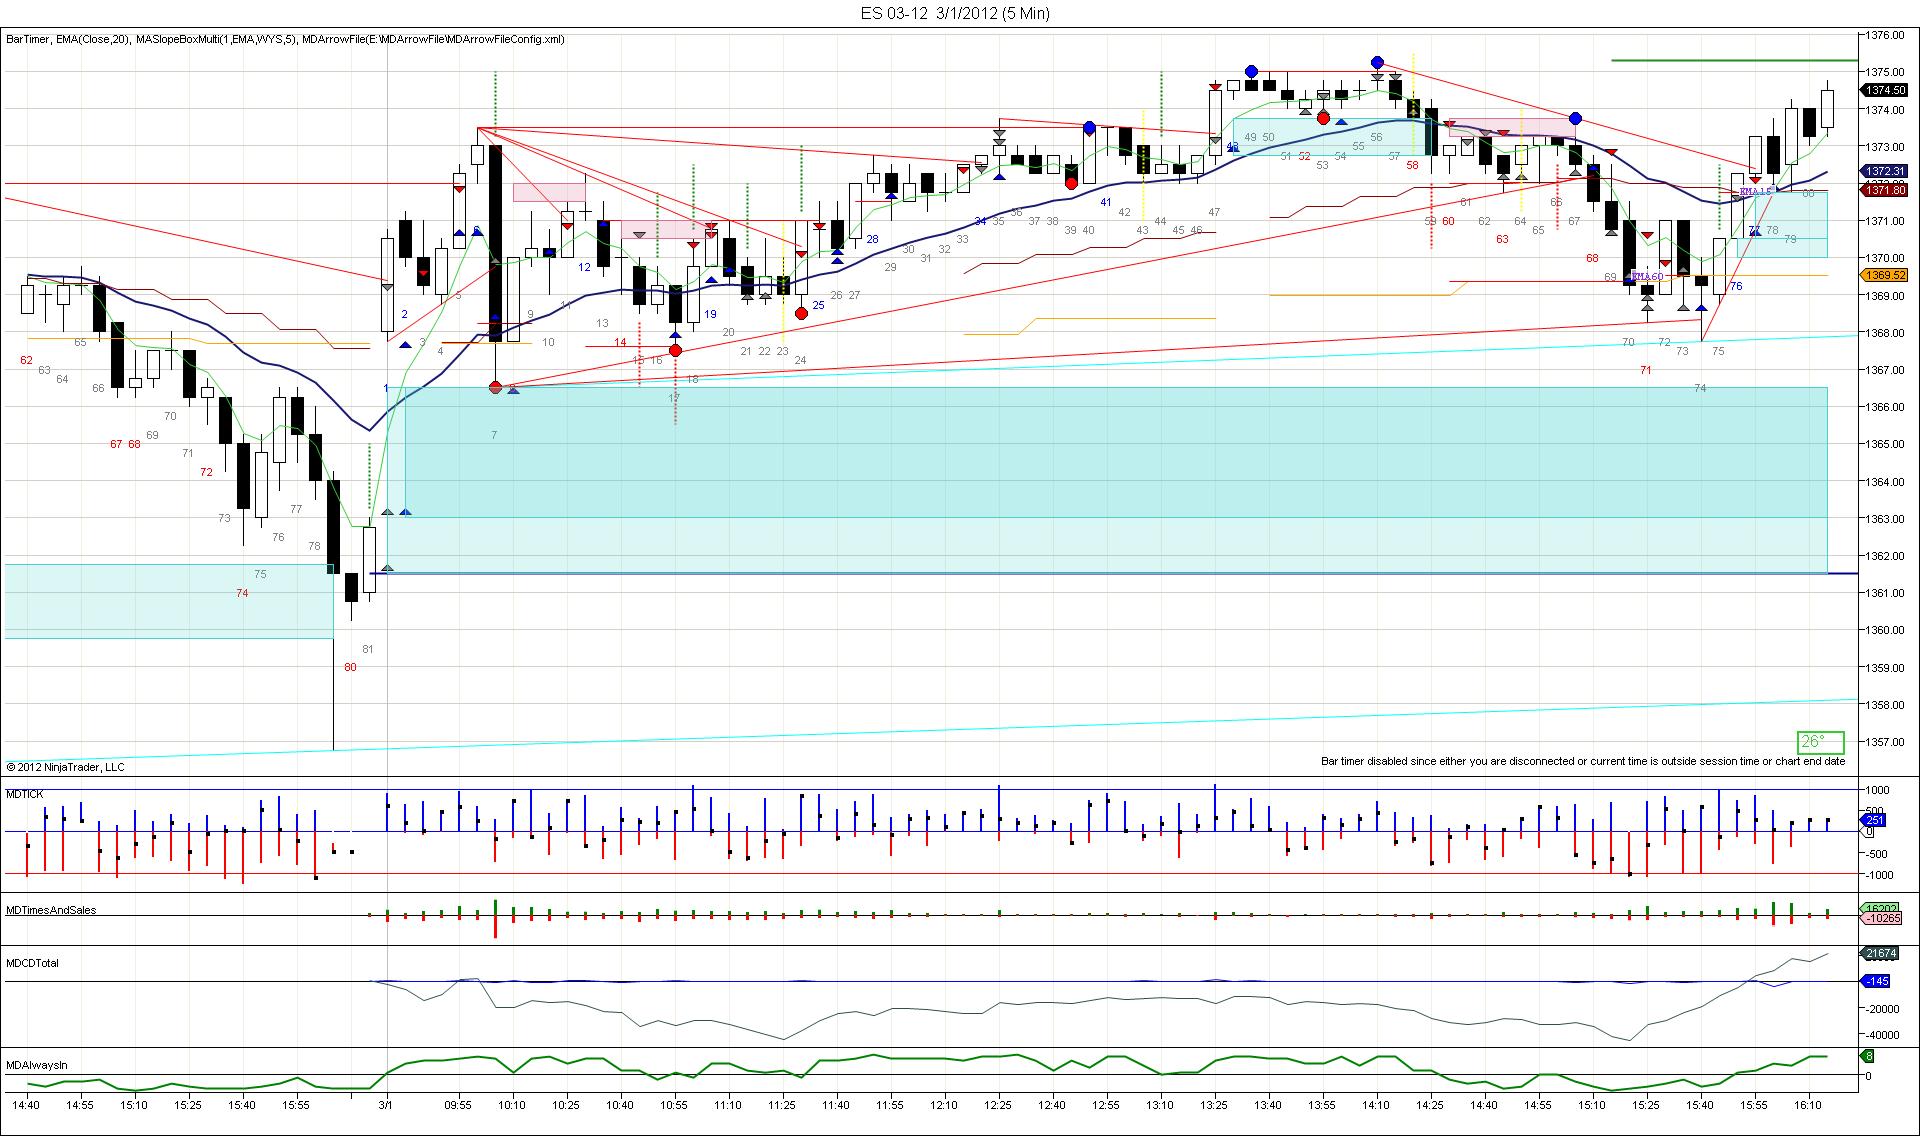Click the gray bar number 81 label
The width and height of the screenshot is (1920, 1136).
coord(368,649)
